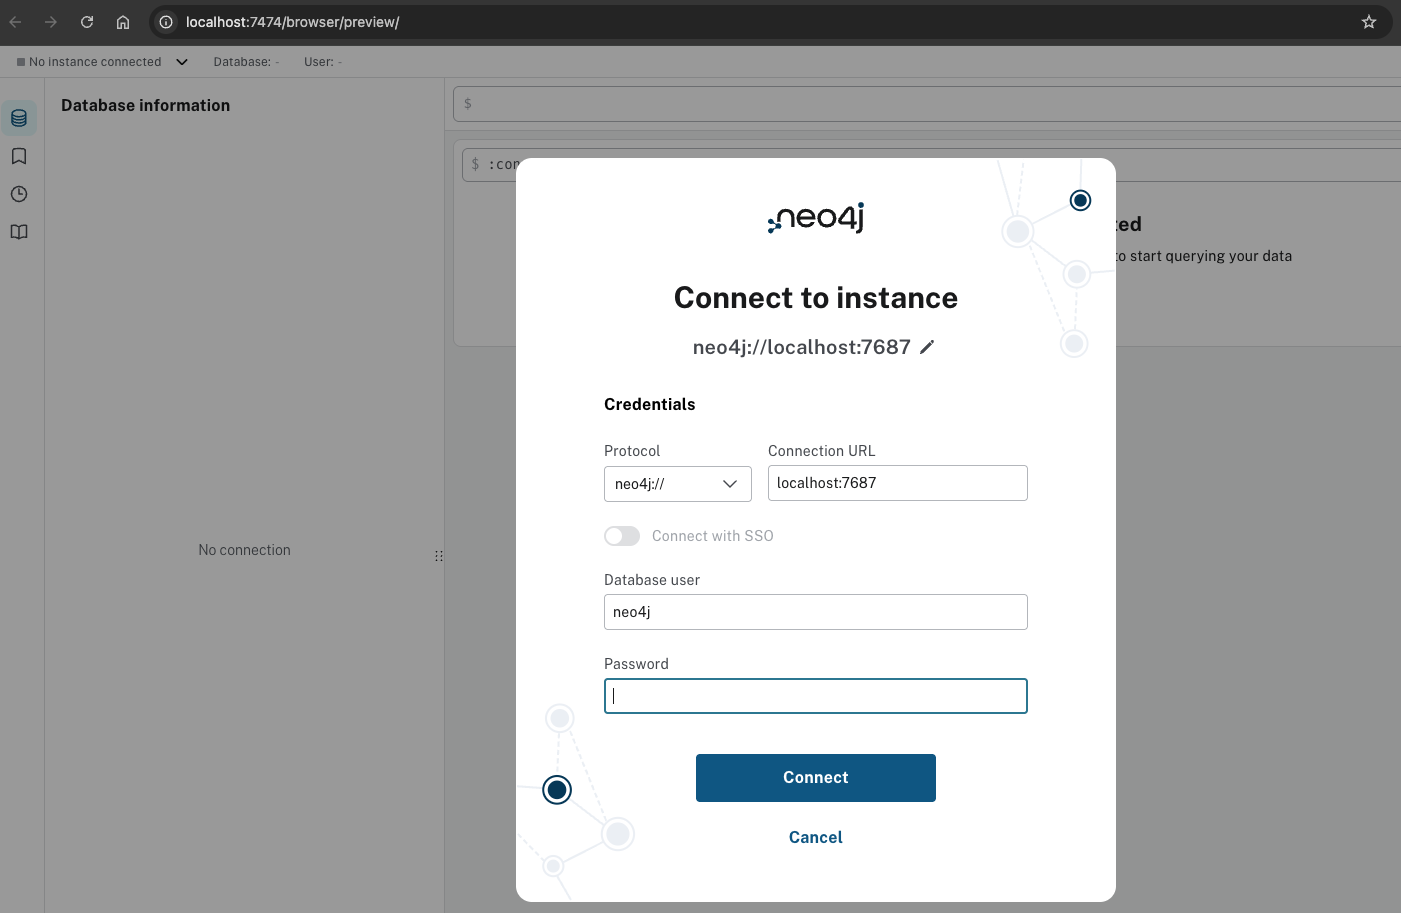The width and height of the screenshot is (1401, 913).
Task: Click the Cypher query editor input
Action: (x=930, y=104)
